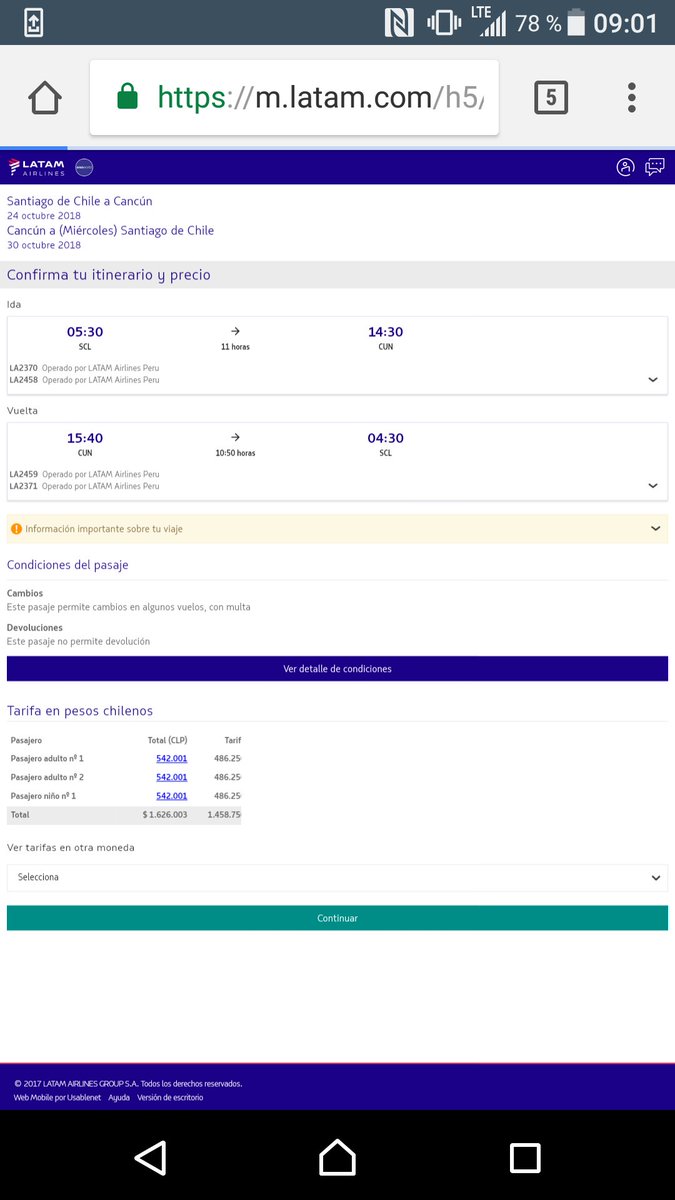Open 542.001 link for Pasajero niño nº 1
Image resolution: width=675 pixels, height=1200 pixels.
(x=171, y=796)
